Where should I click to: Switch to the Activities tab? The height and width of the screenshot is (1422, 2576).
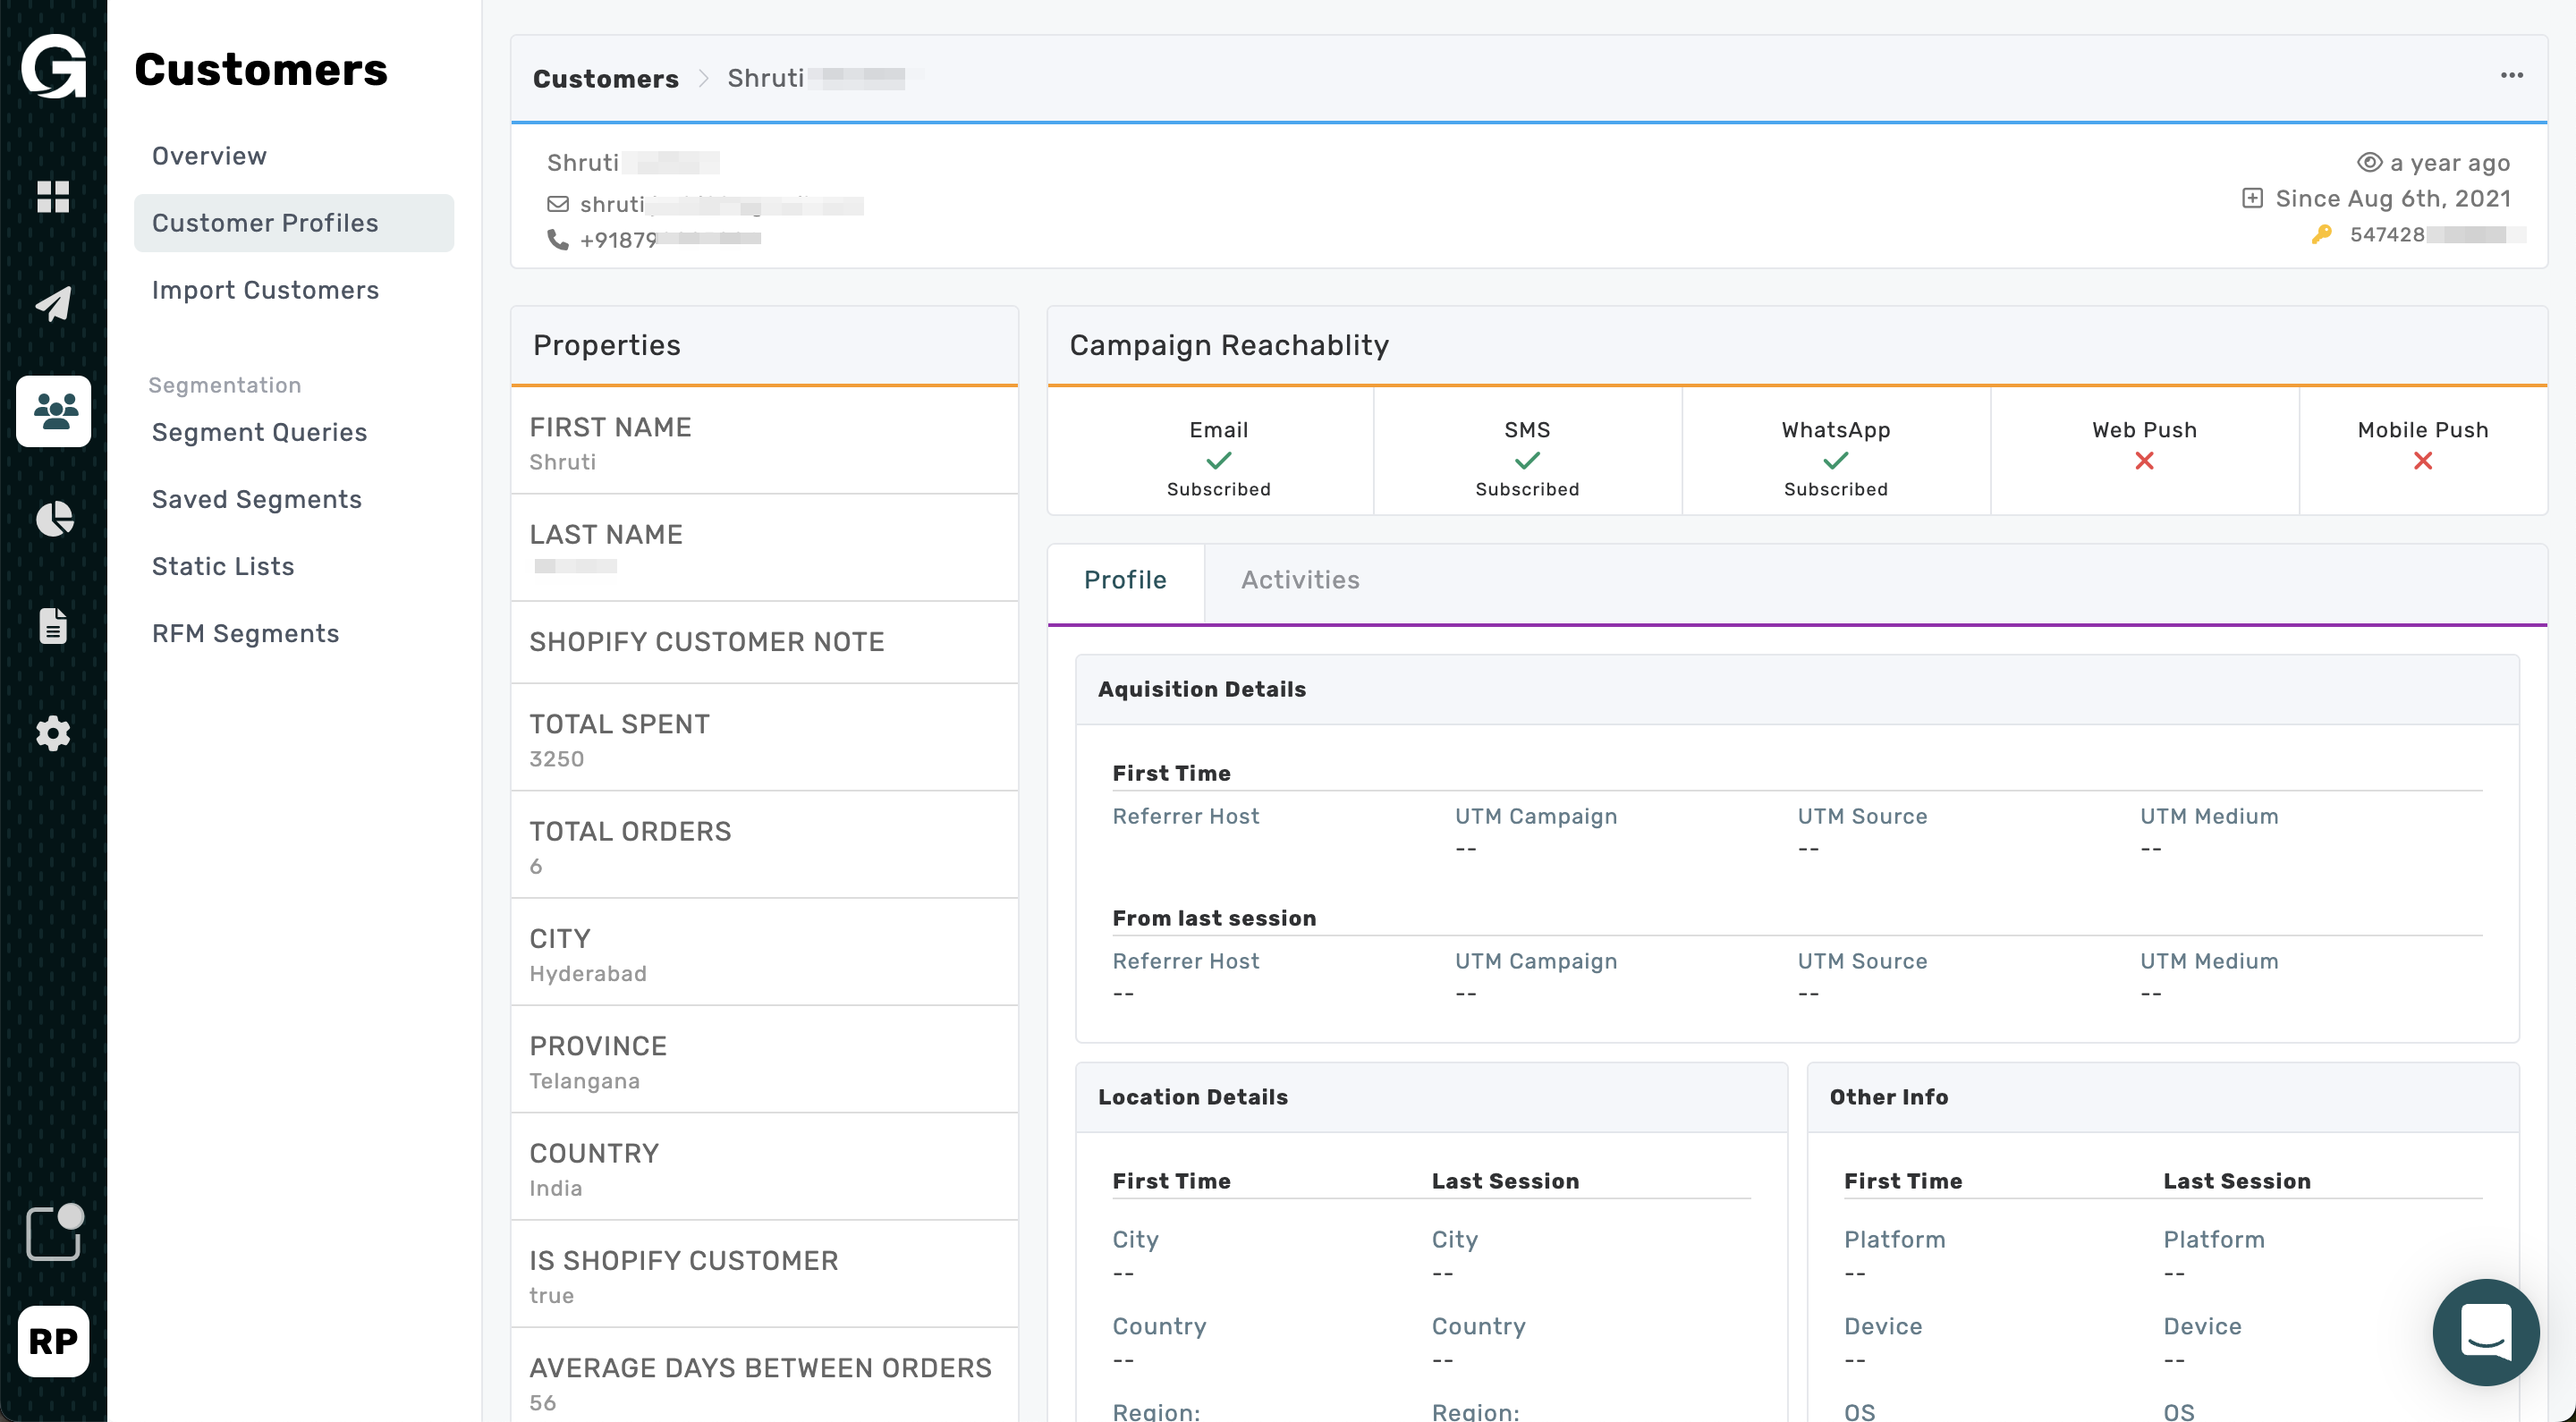coord(1299,580)
